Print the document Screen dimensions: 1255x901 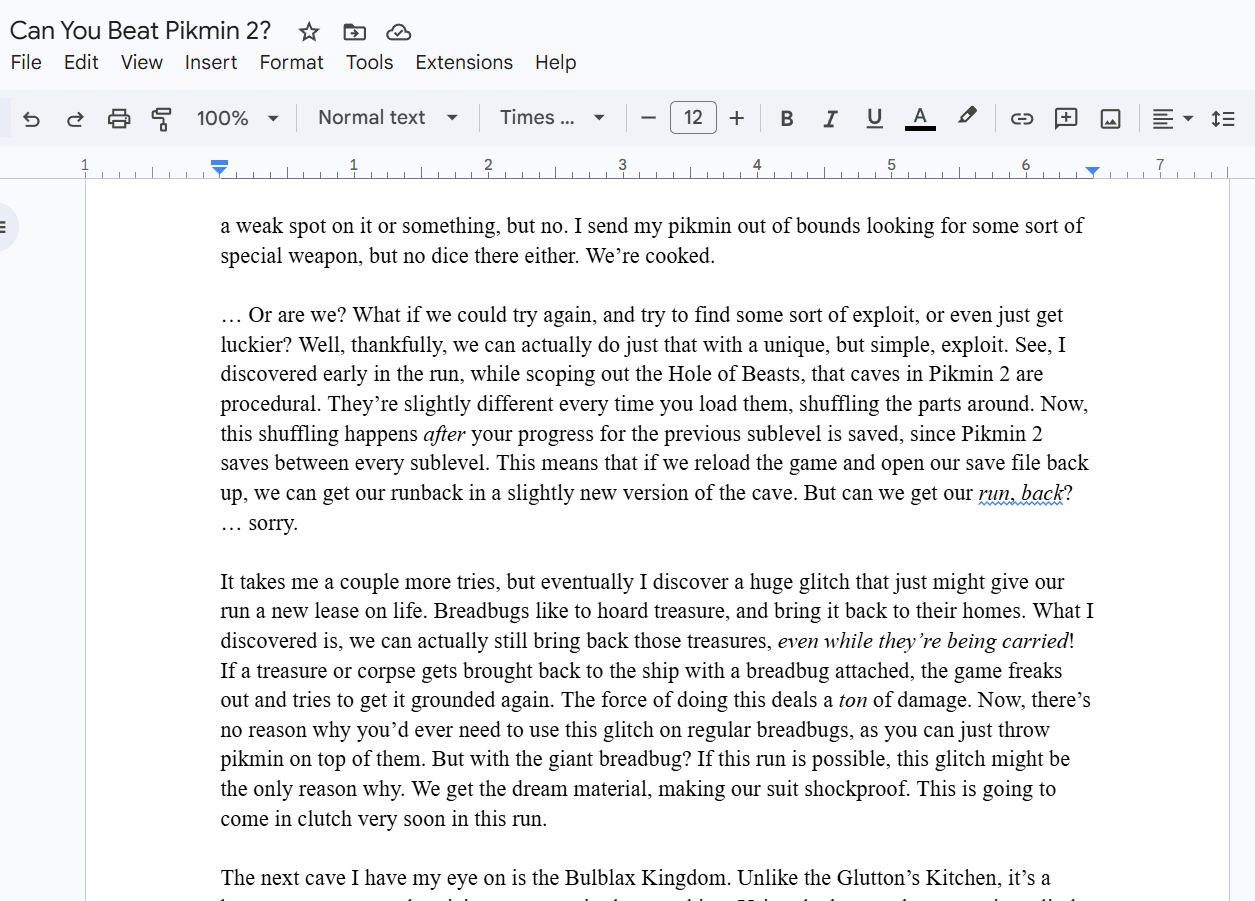pyautogui.click(x=119, y=118)
